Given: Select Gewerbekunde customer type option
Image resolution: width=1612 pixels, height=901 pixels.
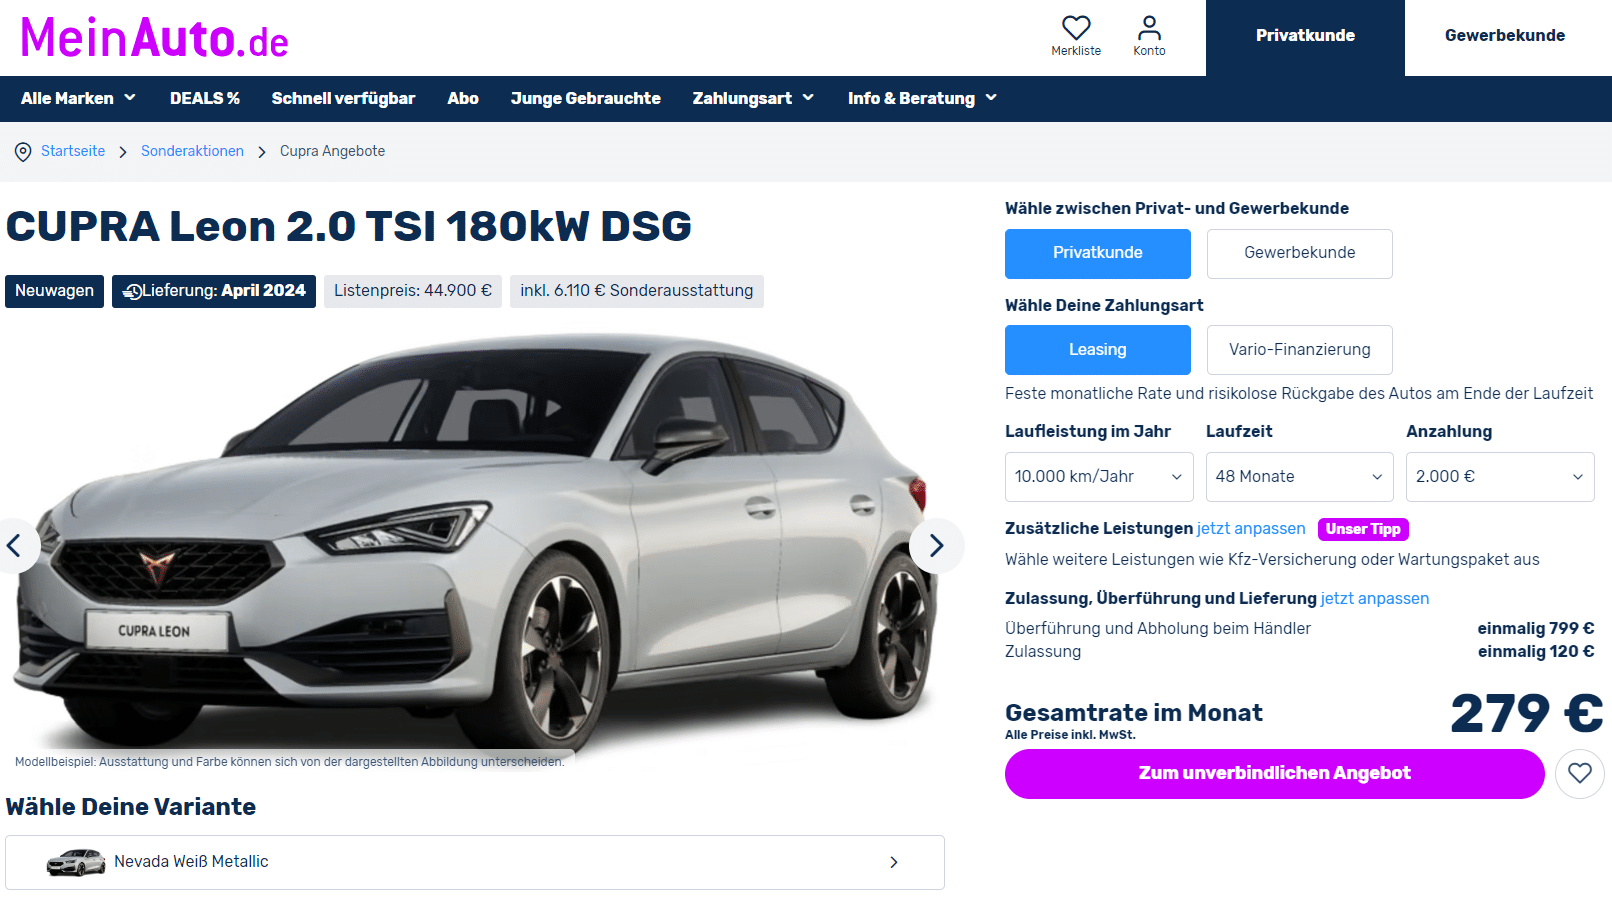Looking at the screenshot, I should pyautogui.click(x=1299, y=253).
